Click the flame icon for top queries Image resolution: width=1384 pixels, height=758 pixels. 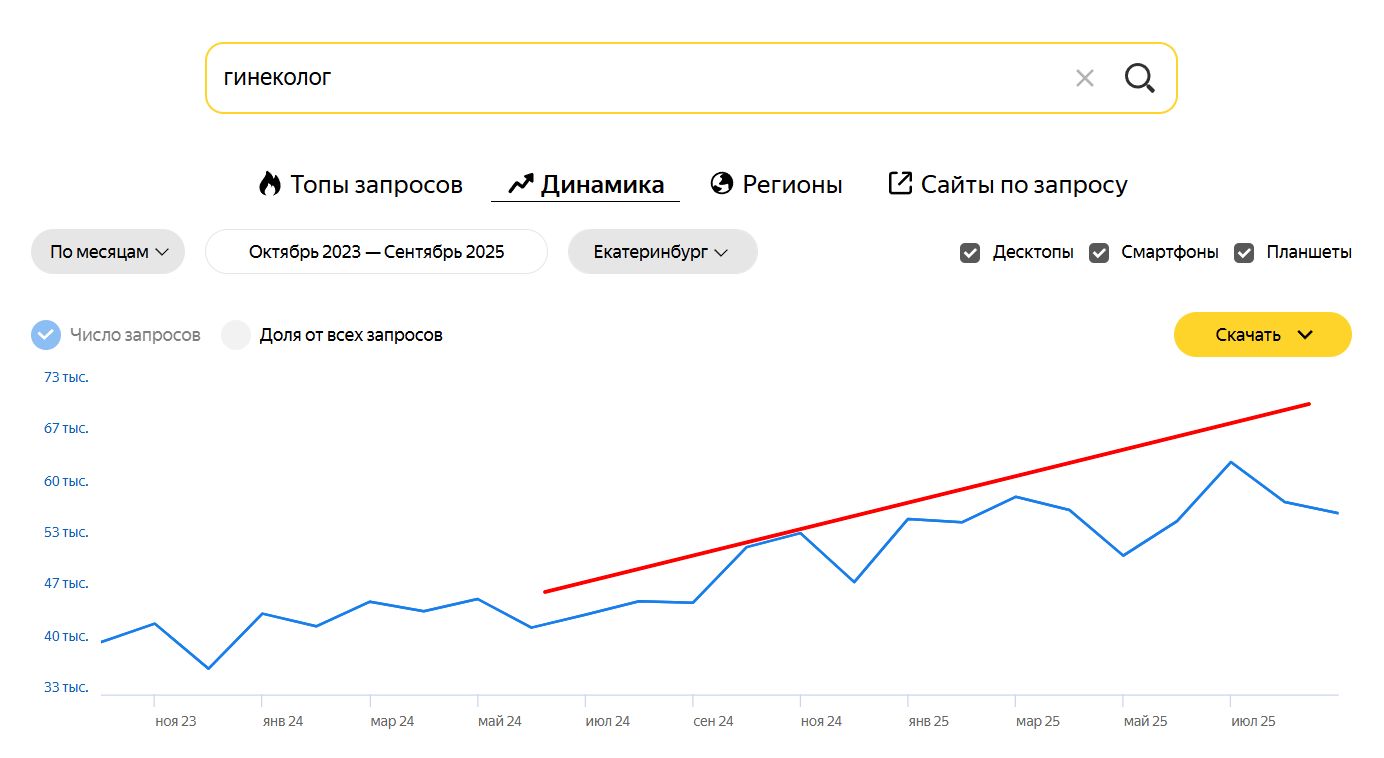[x=270, y=184]
